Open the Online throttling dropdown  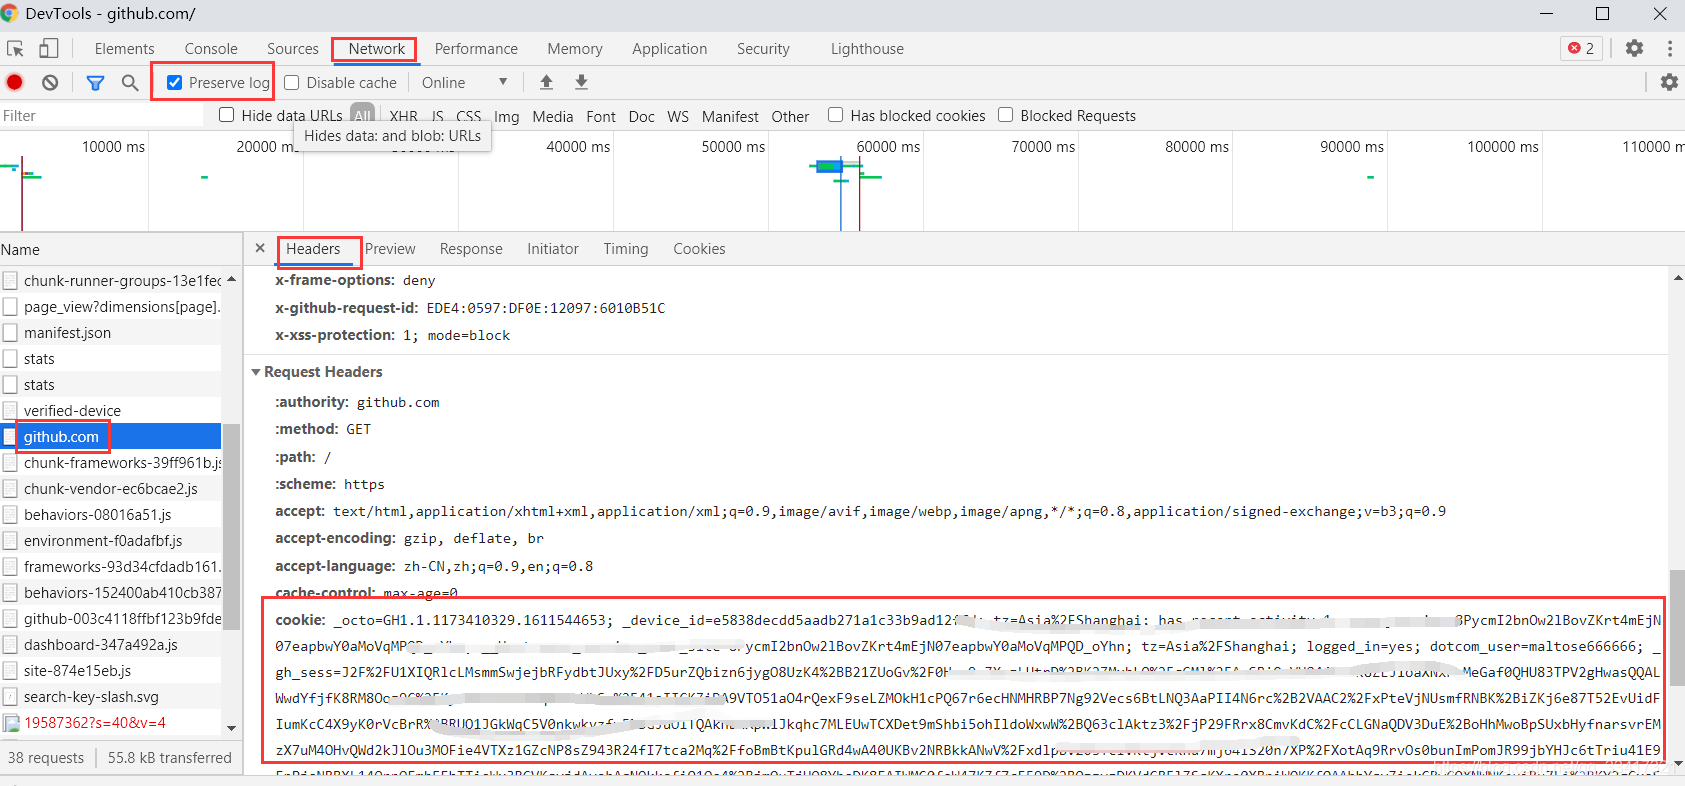(465, 82)
